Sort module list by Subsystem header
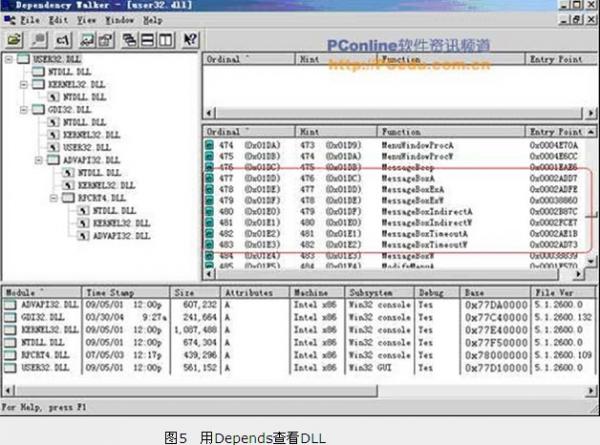Image resolution: width=600 pixels, height=445 pixels. tap(380, 293)
